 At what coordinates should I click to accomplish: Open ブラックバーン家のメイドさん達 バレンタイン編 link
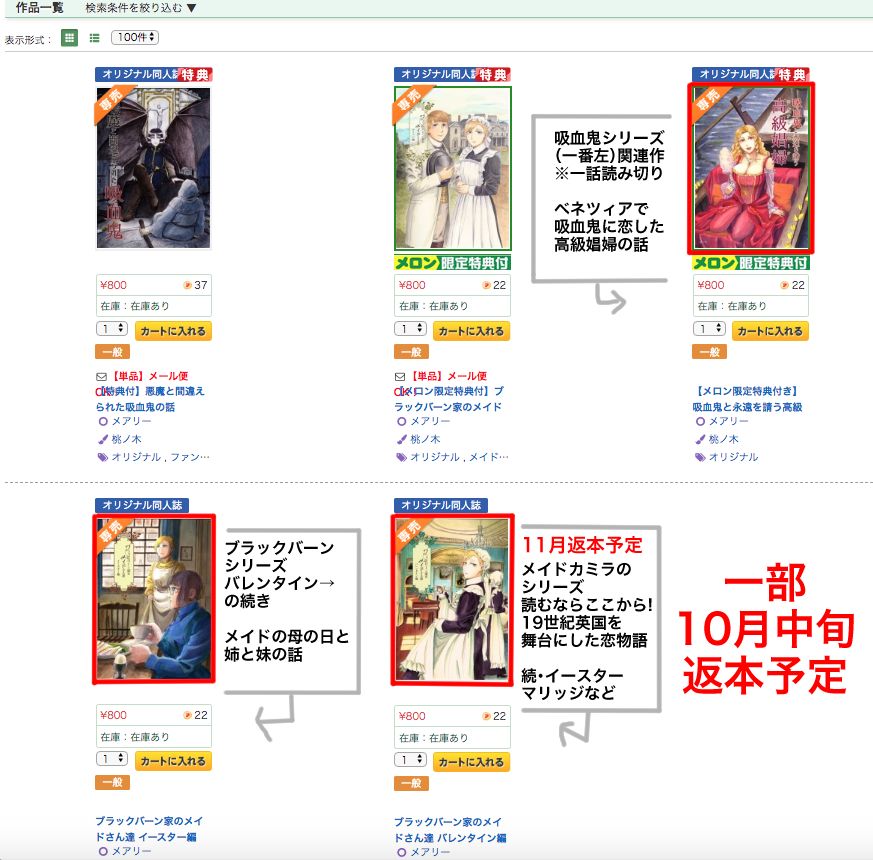[450, 830]
